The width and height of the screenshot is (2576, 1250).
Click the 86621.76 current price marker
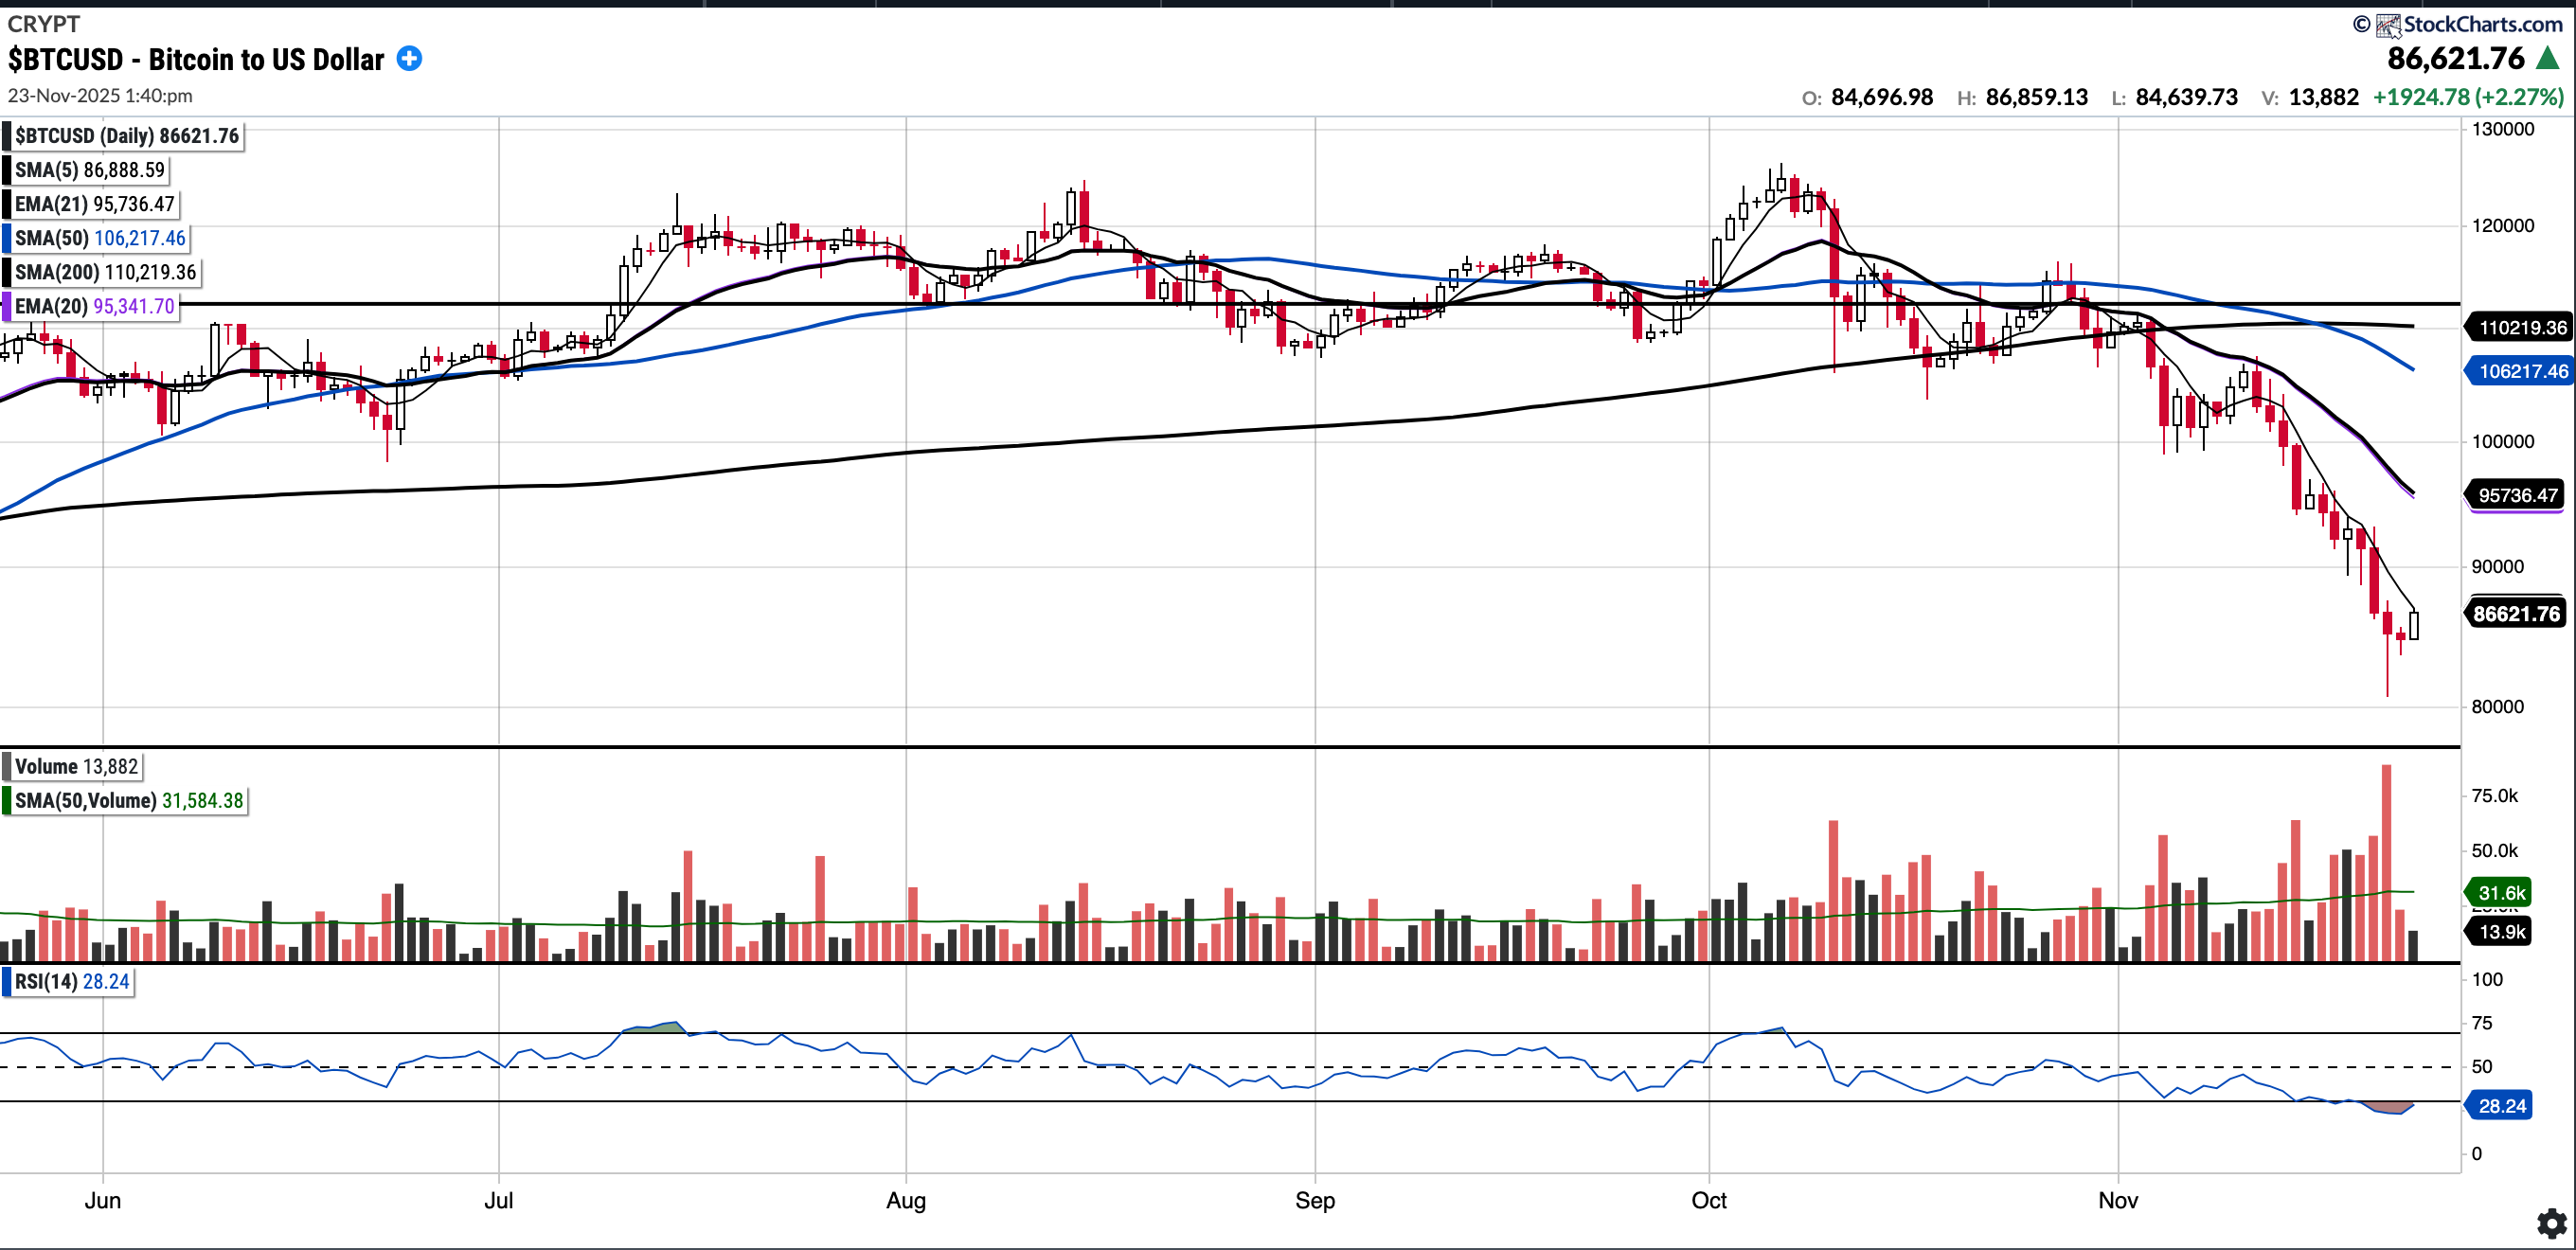(2516, 614)
